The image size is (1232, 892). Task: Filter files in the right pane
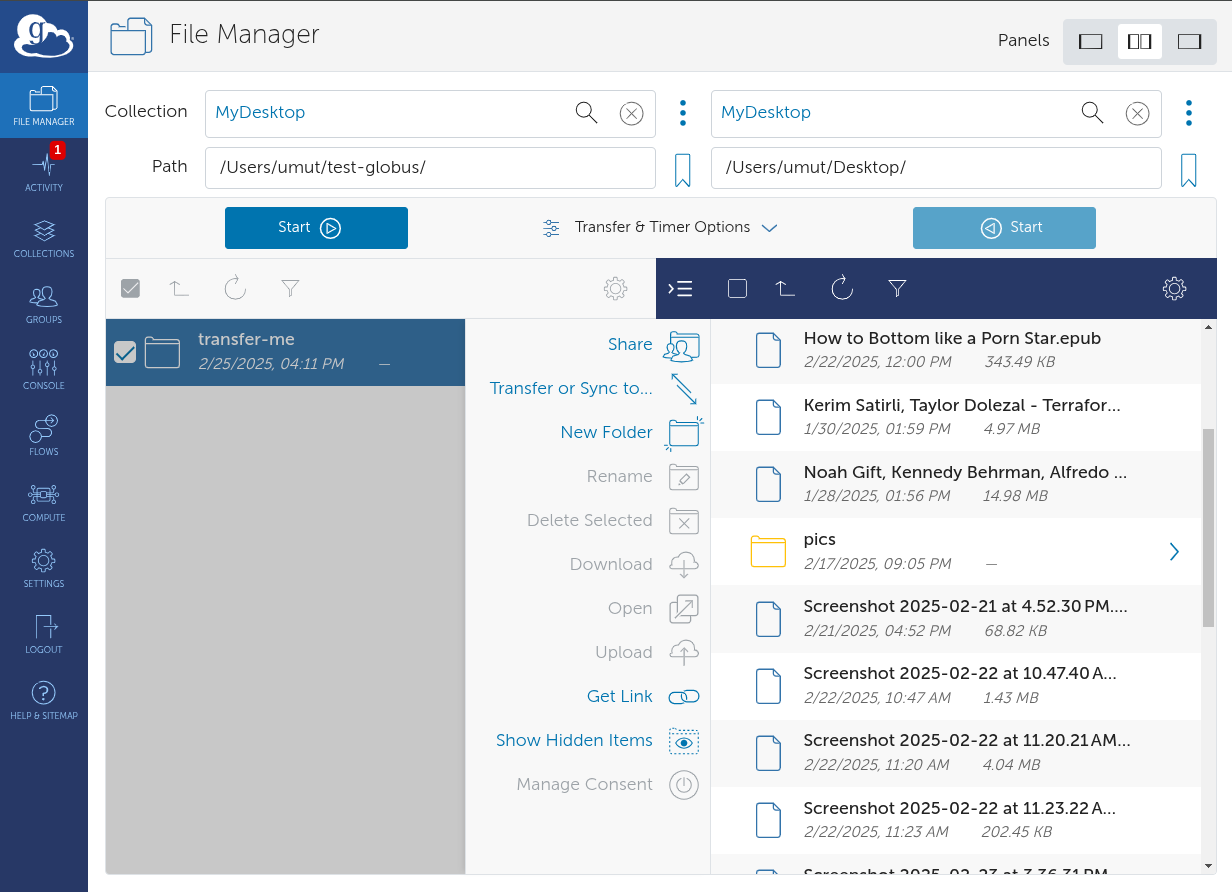[897, 288]
